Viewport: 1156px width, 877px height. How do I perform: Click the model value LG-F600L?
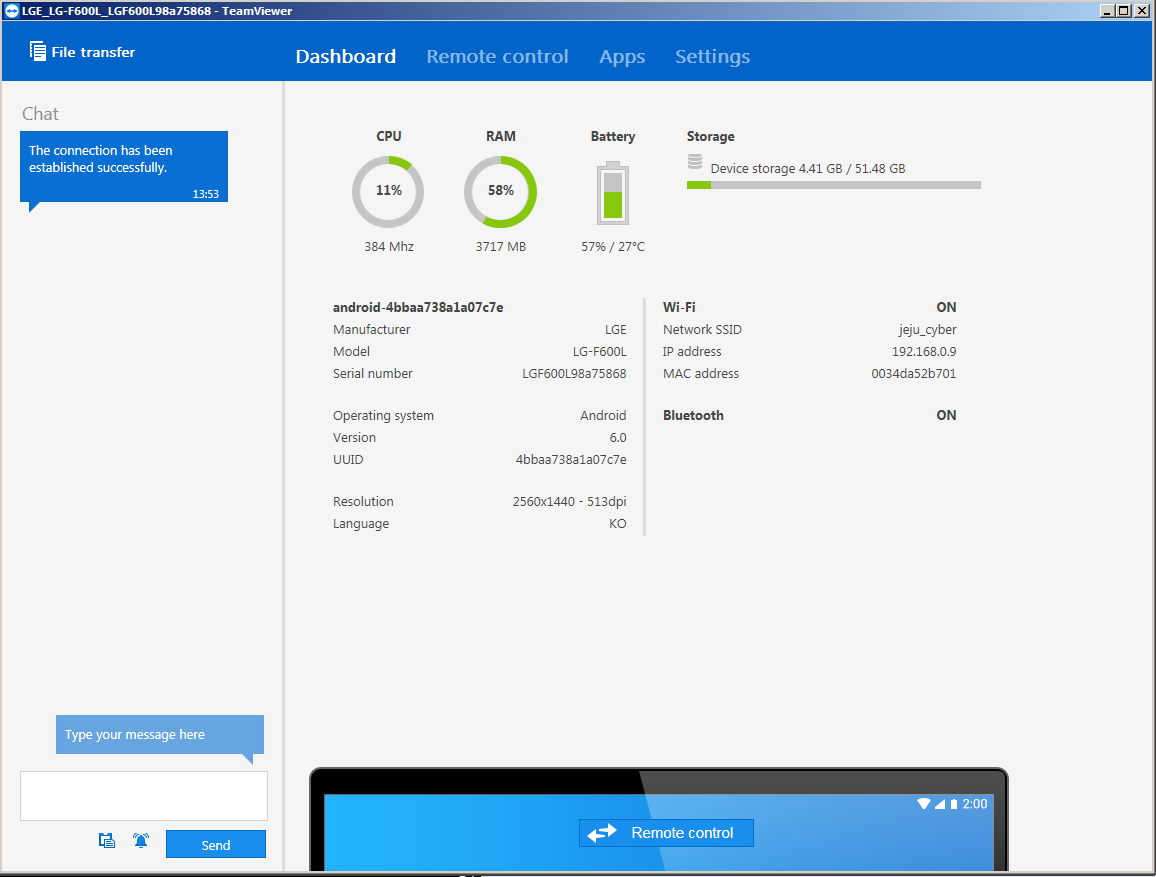pos(599,352)
